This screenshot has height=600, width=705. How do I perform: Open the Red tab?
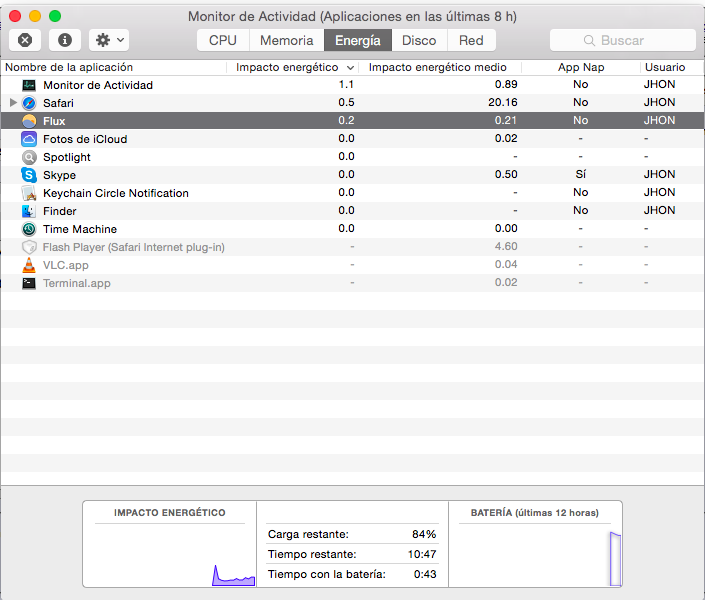[x=471, y=40]
